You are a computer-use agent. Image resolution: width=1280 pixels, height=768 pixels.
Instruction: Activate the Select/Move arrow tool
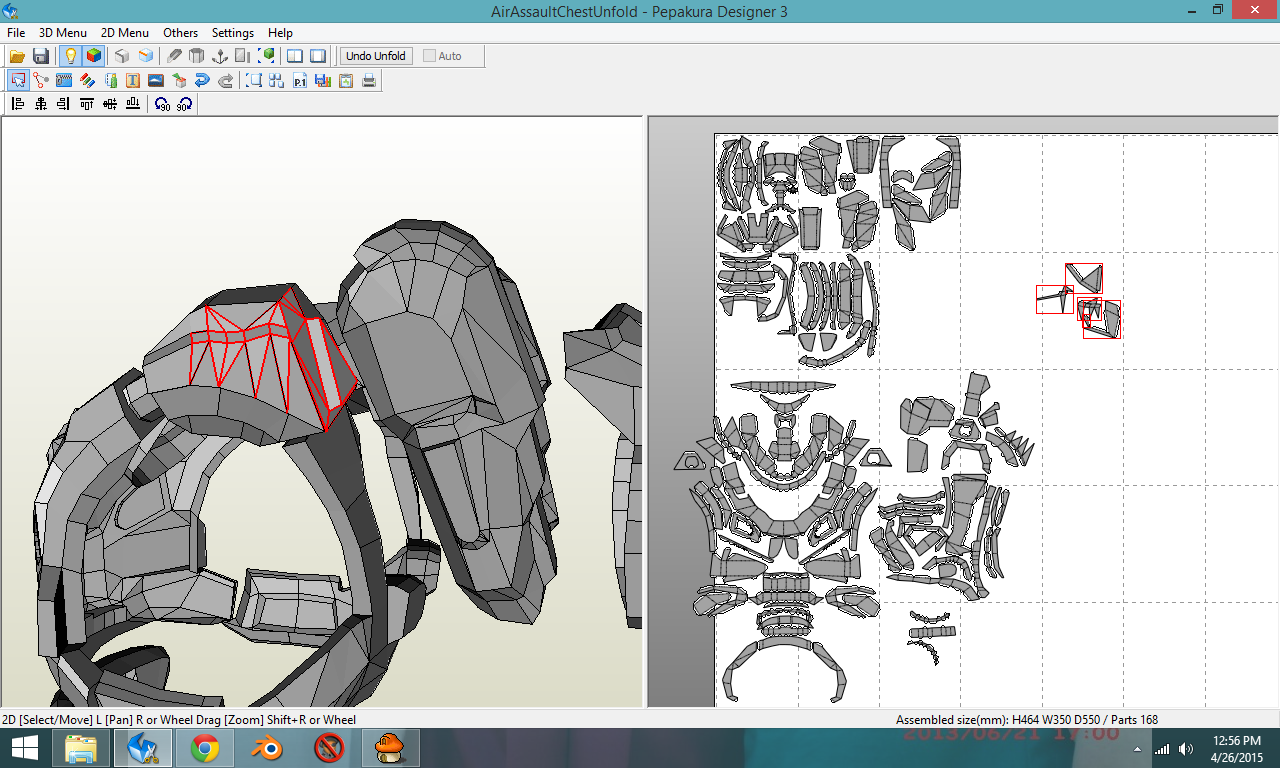coord(18,80)
